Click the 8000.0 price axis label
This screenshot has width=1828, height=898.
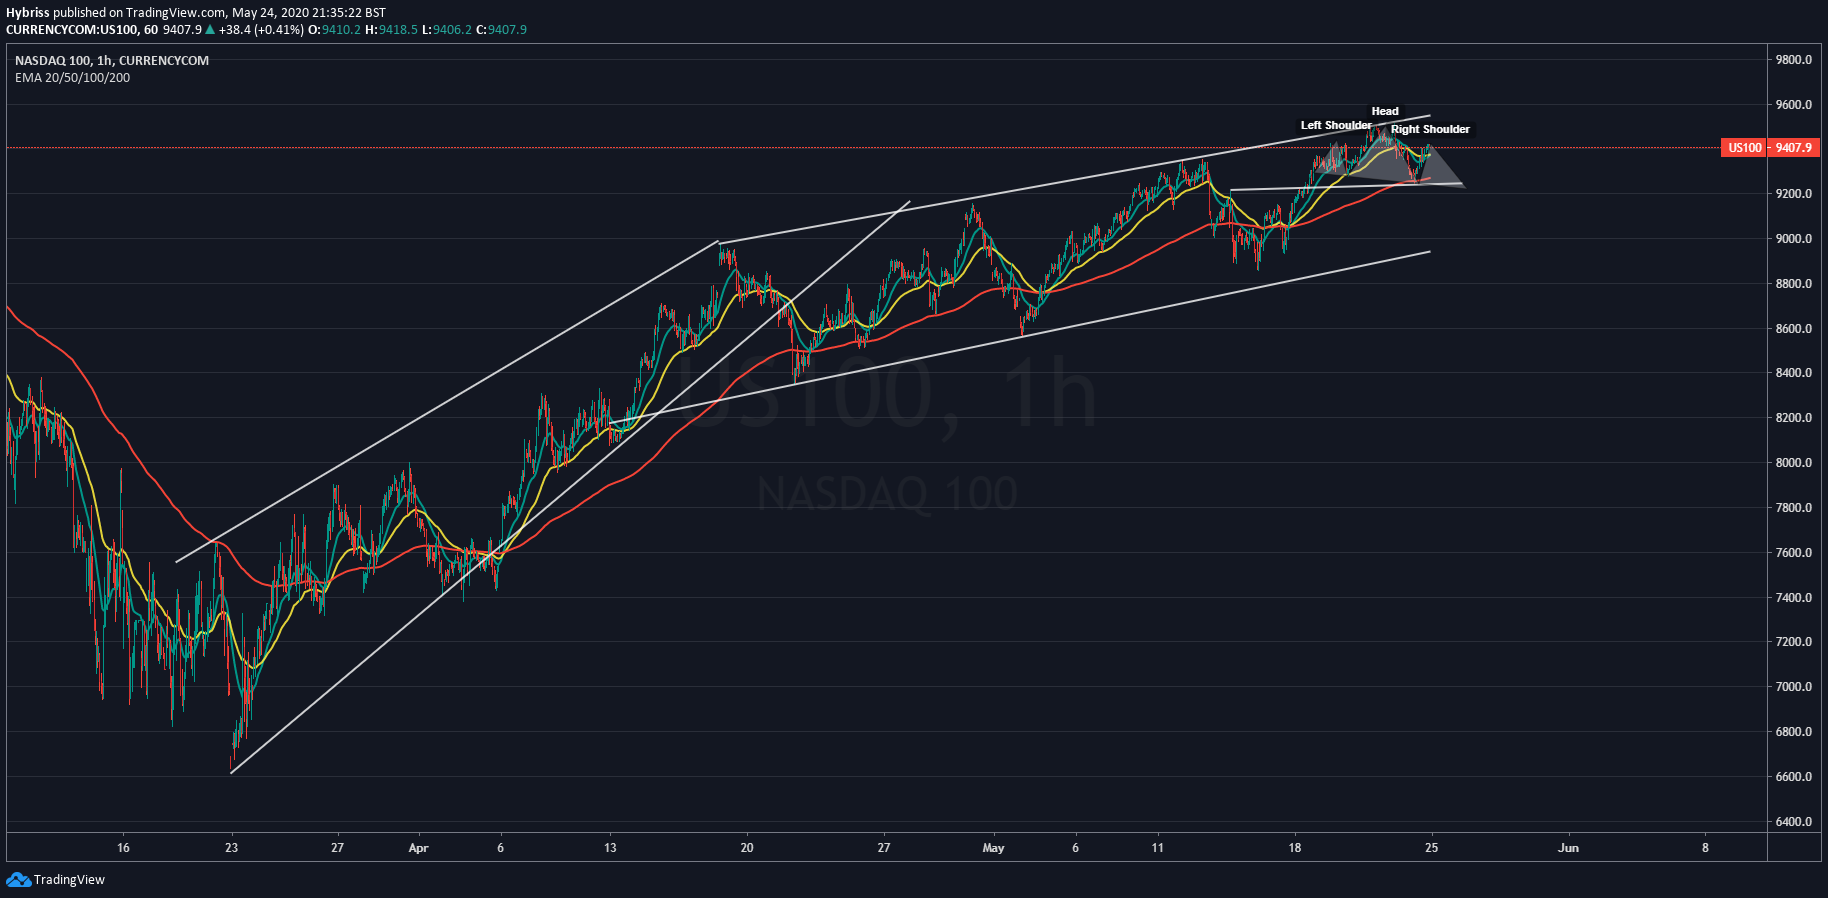1794,463
